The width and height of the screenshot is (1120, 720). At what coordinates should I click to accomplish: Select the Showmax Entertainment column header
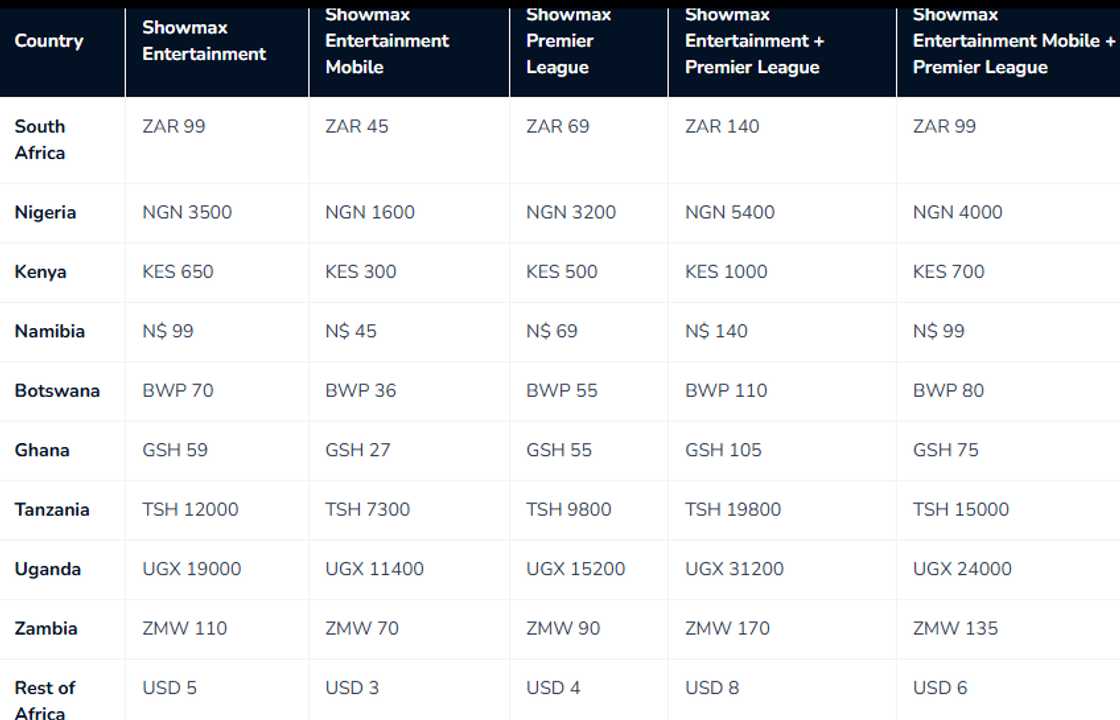click(204, 41)
